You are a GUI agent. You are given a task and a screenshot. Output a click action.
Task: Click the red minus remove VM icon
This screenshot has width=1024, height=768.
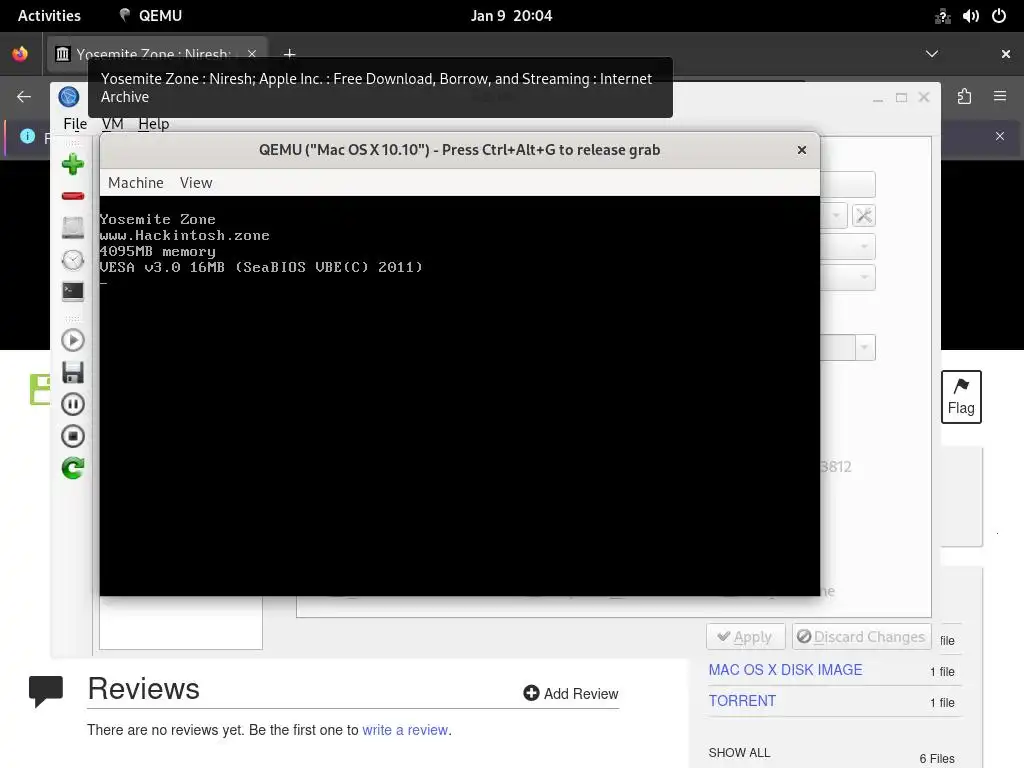pyautogui.click(x=72, y=196)
